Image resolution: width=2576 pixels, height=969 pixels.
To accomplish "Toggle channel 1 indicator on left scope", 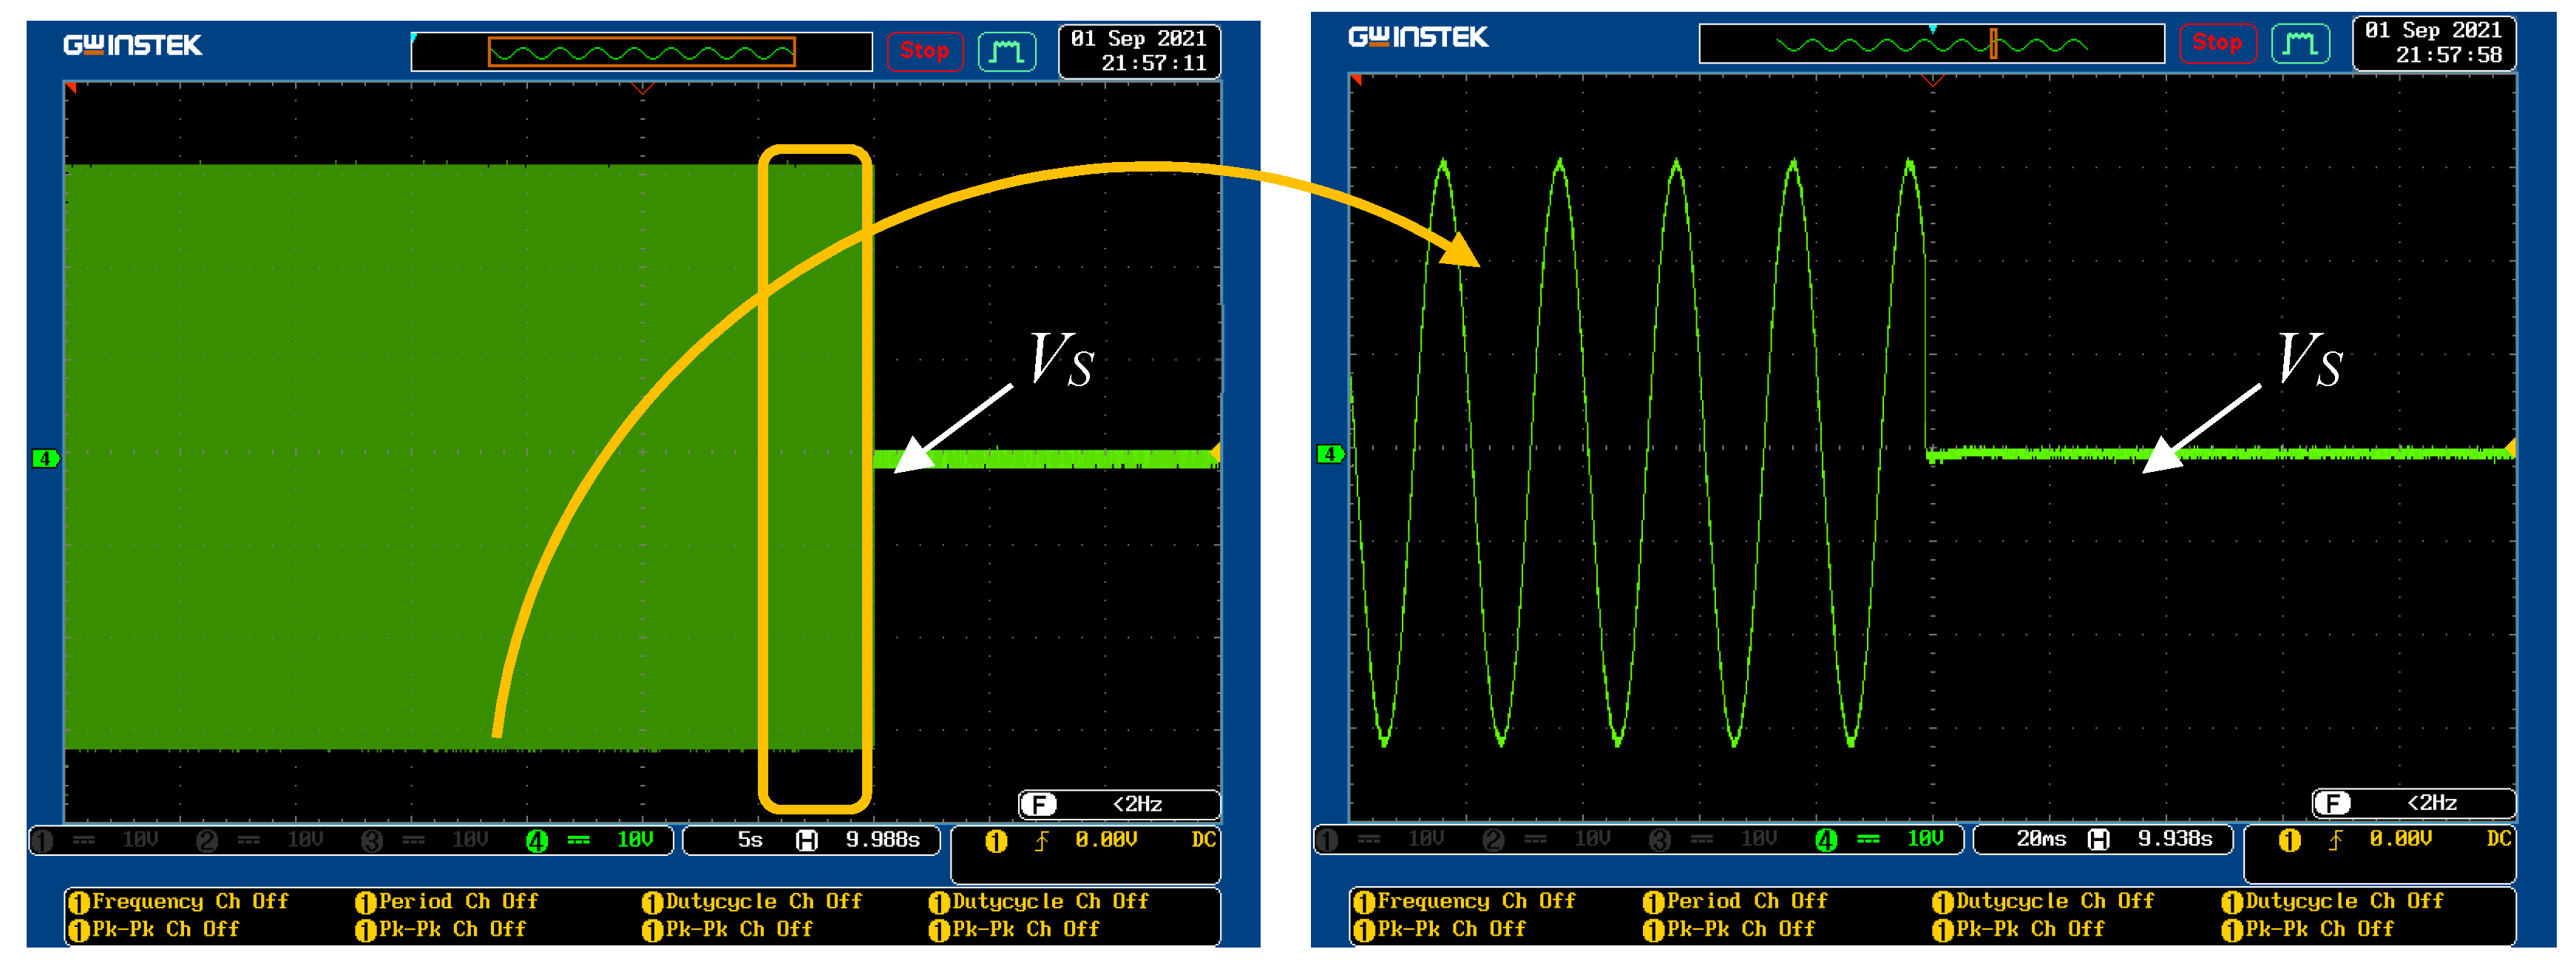I will click(x=42, y=841).
